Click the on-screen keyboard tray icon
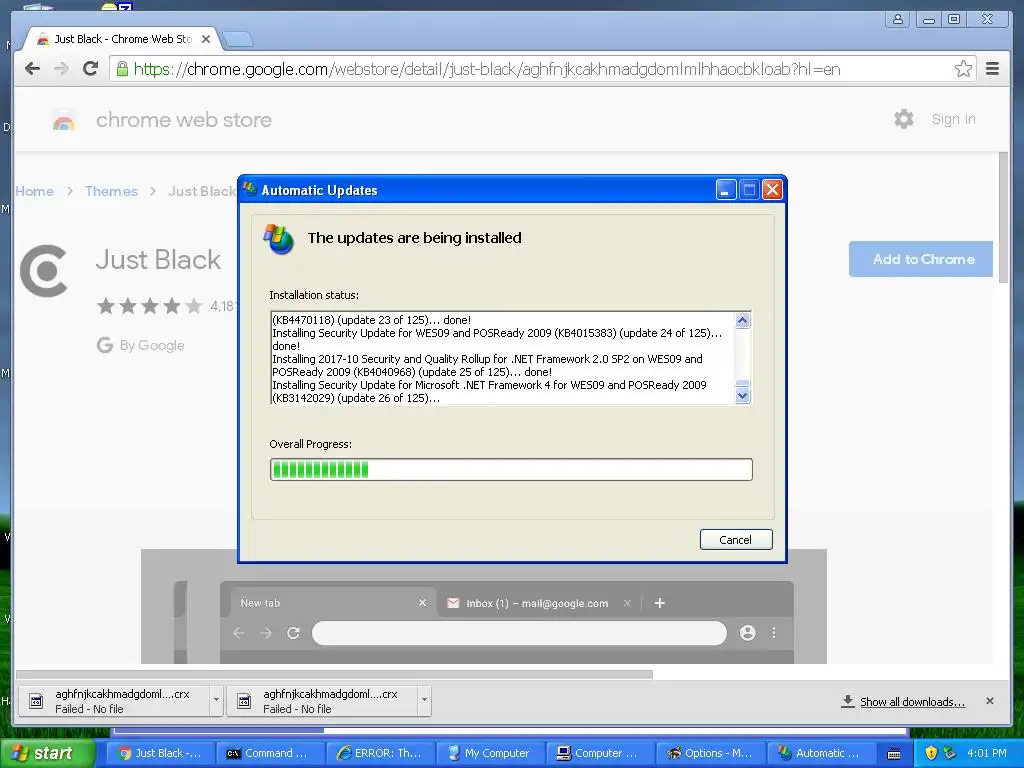This screenshot has height=768, width=1024. click(x=894, y=754)
